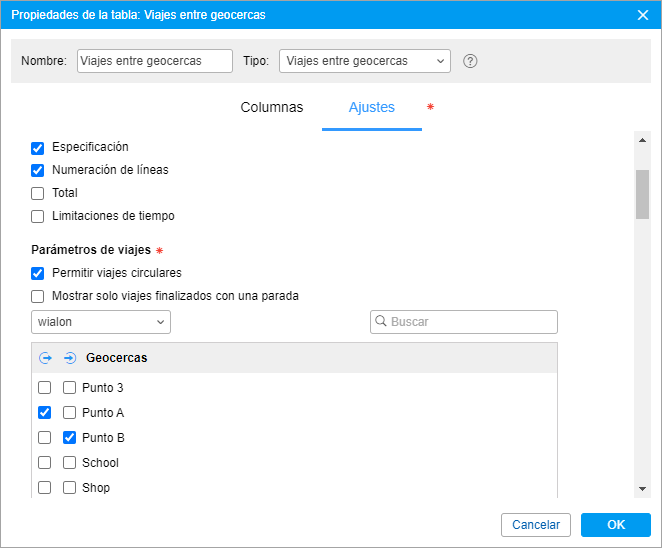Expand the wialon resource dropdown
The image size is (662, 548).
(x=101, y=322)
